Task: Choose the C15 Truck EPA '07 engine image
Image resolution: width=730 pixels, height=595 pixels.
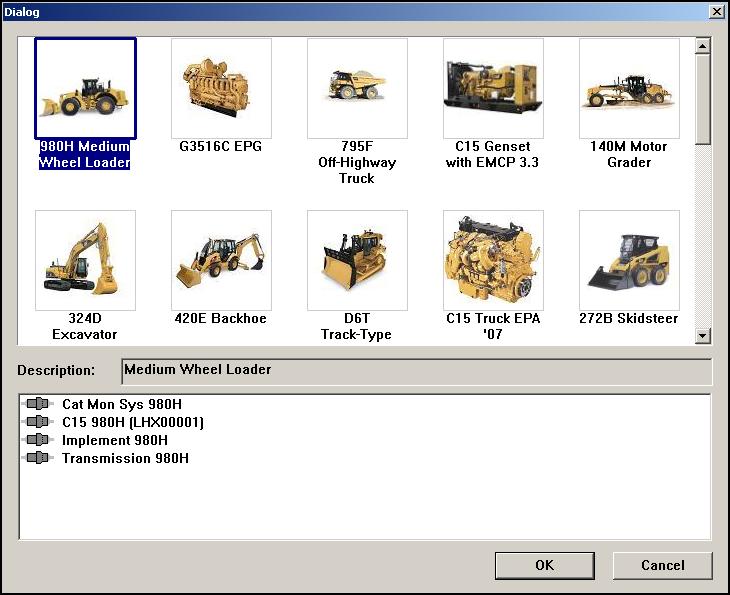Action: tap(493, 260)
